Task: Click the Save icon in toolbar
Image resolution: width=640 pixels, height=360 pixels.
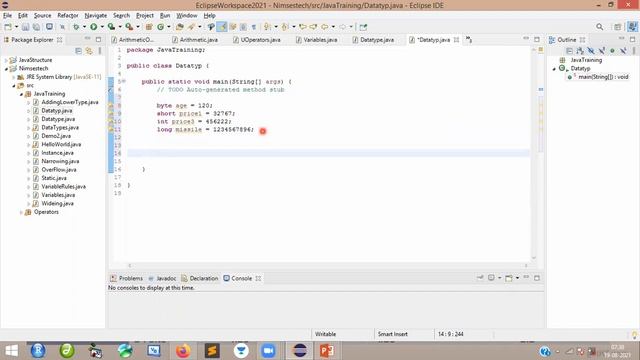Action: point(25,27)
